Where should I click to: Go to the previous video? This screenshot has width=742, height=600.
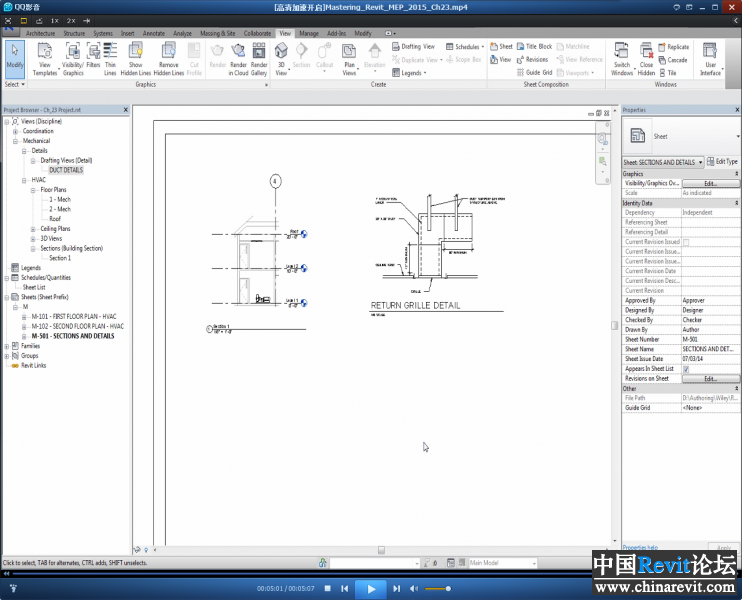tap(345, 589)
